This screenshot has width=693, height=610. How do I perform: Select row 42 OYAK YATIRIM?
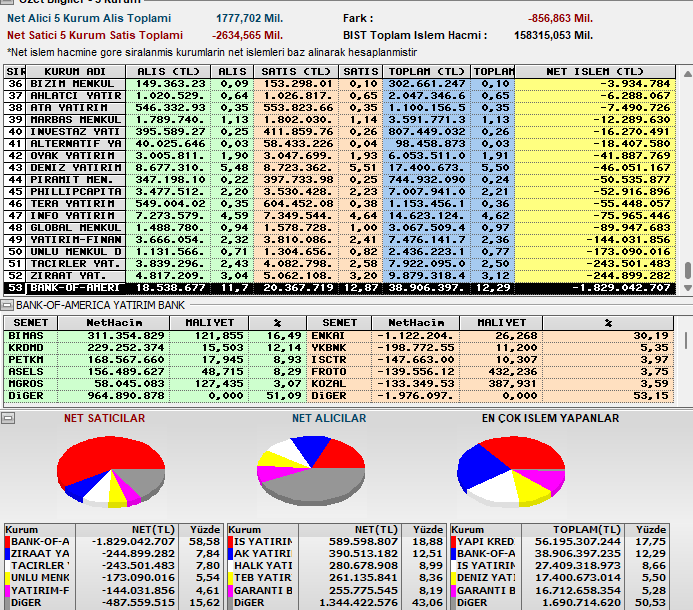[x=339, y=156]
